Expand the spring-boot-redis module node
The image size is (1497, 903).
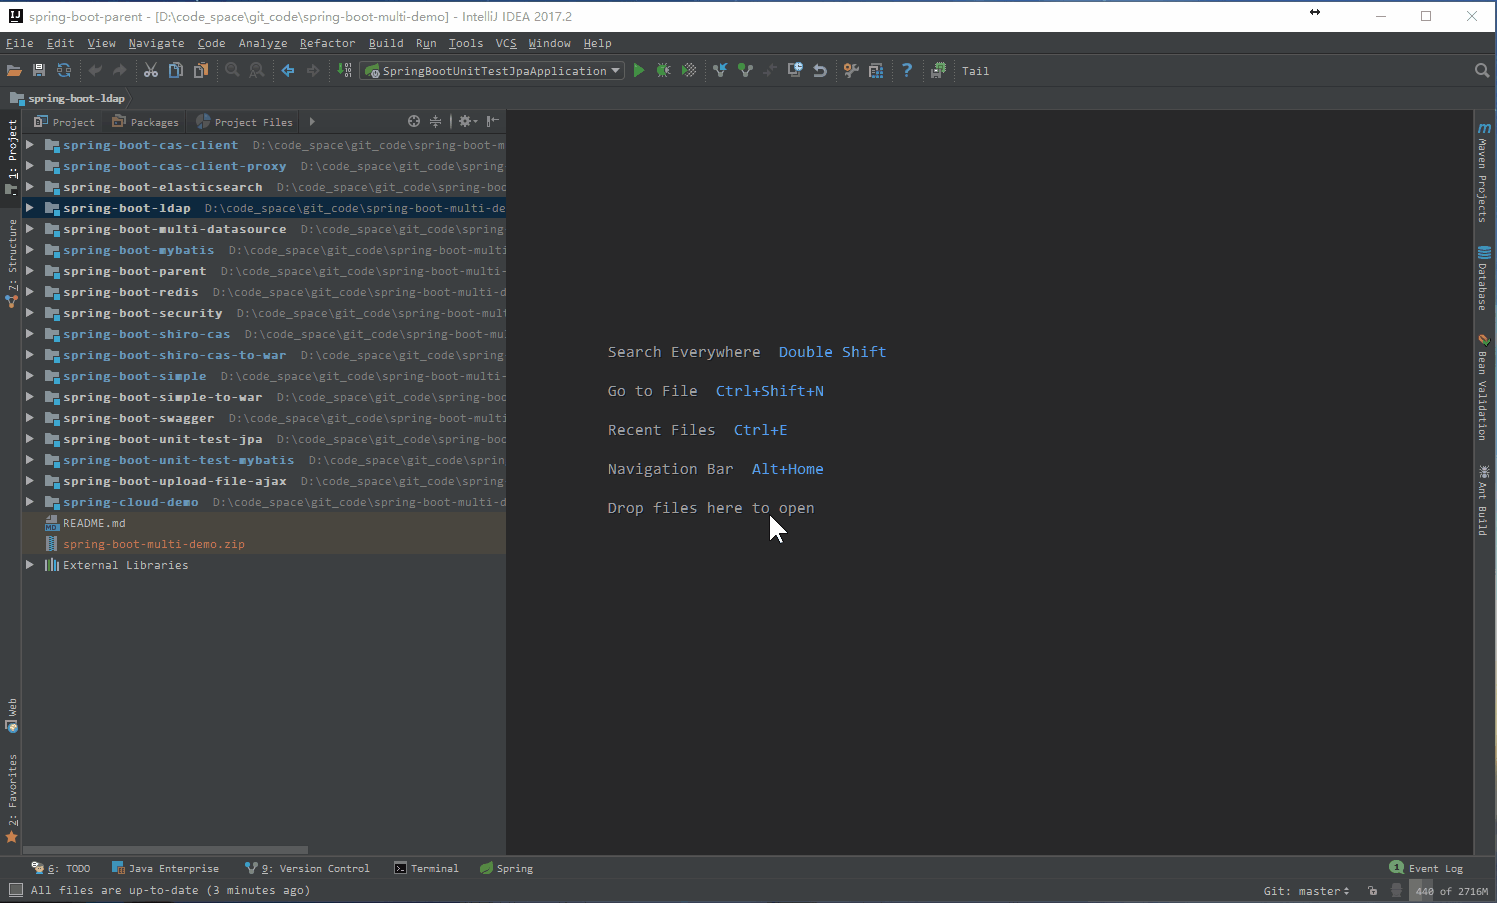pyautogui.click(x=30, y=292)
